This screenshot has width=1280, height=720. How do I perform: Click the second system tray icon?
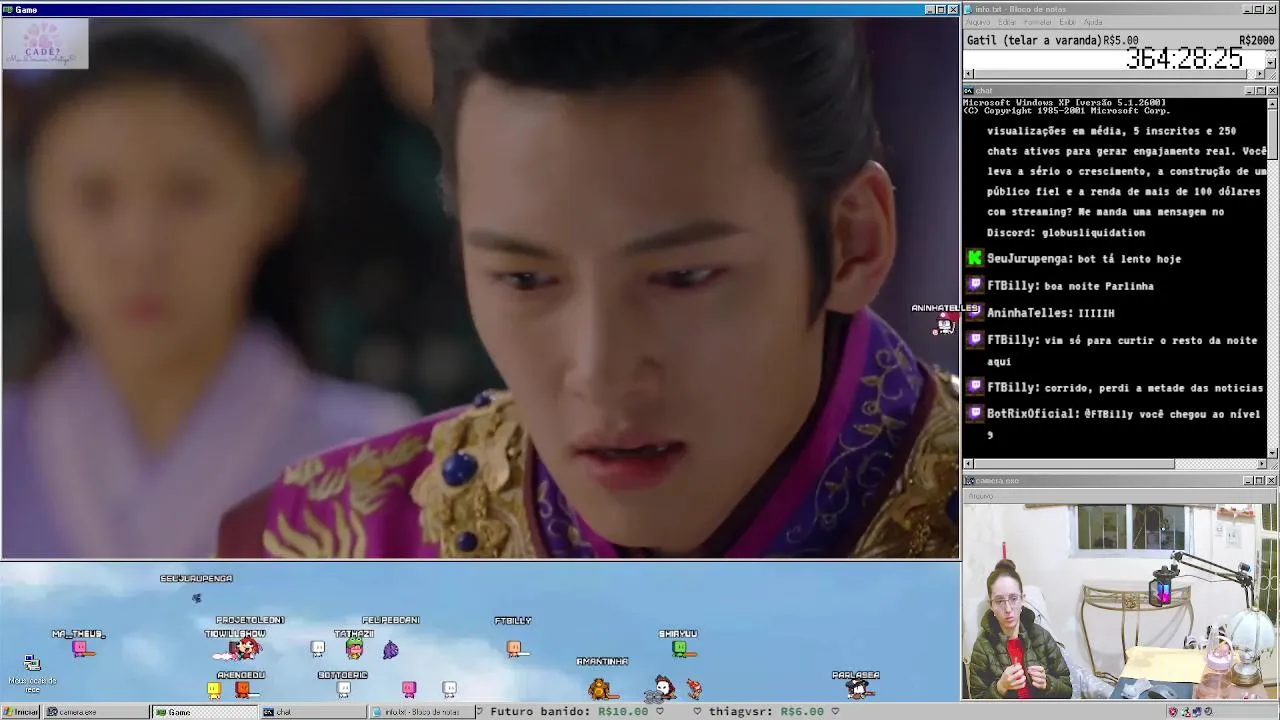1185,712
